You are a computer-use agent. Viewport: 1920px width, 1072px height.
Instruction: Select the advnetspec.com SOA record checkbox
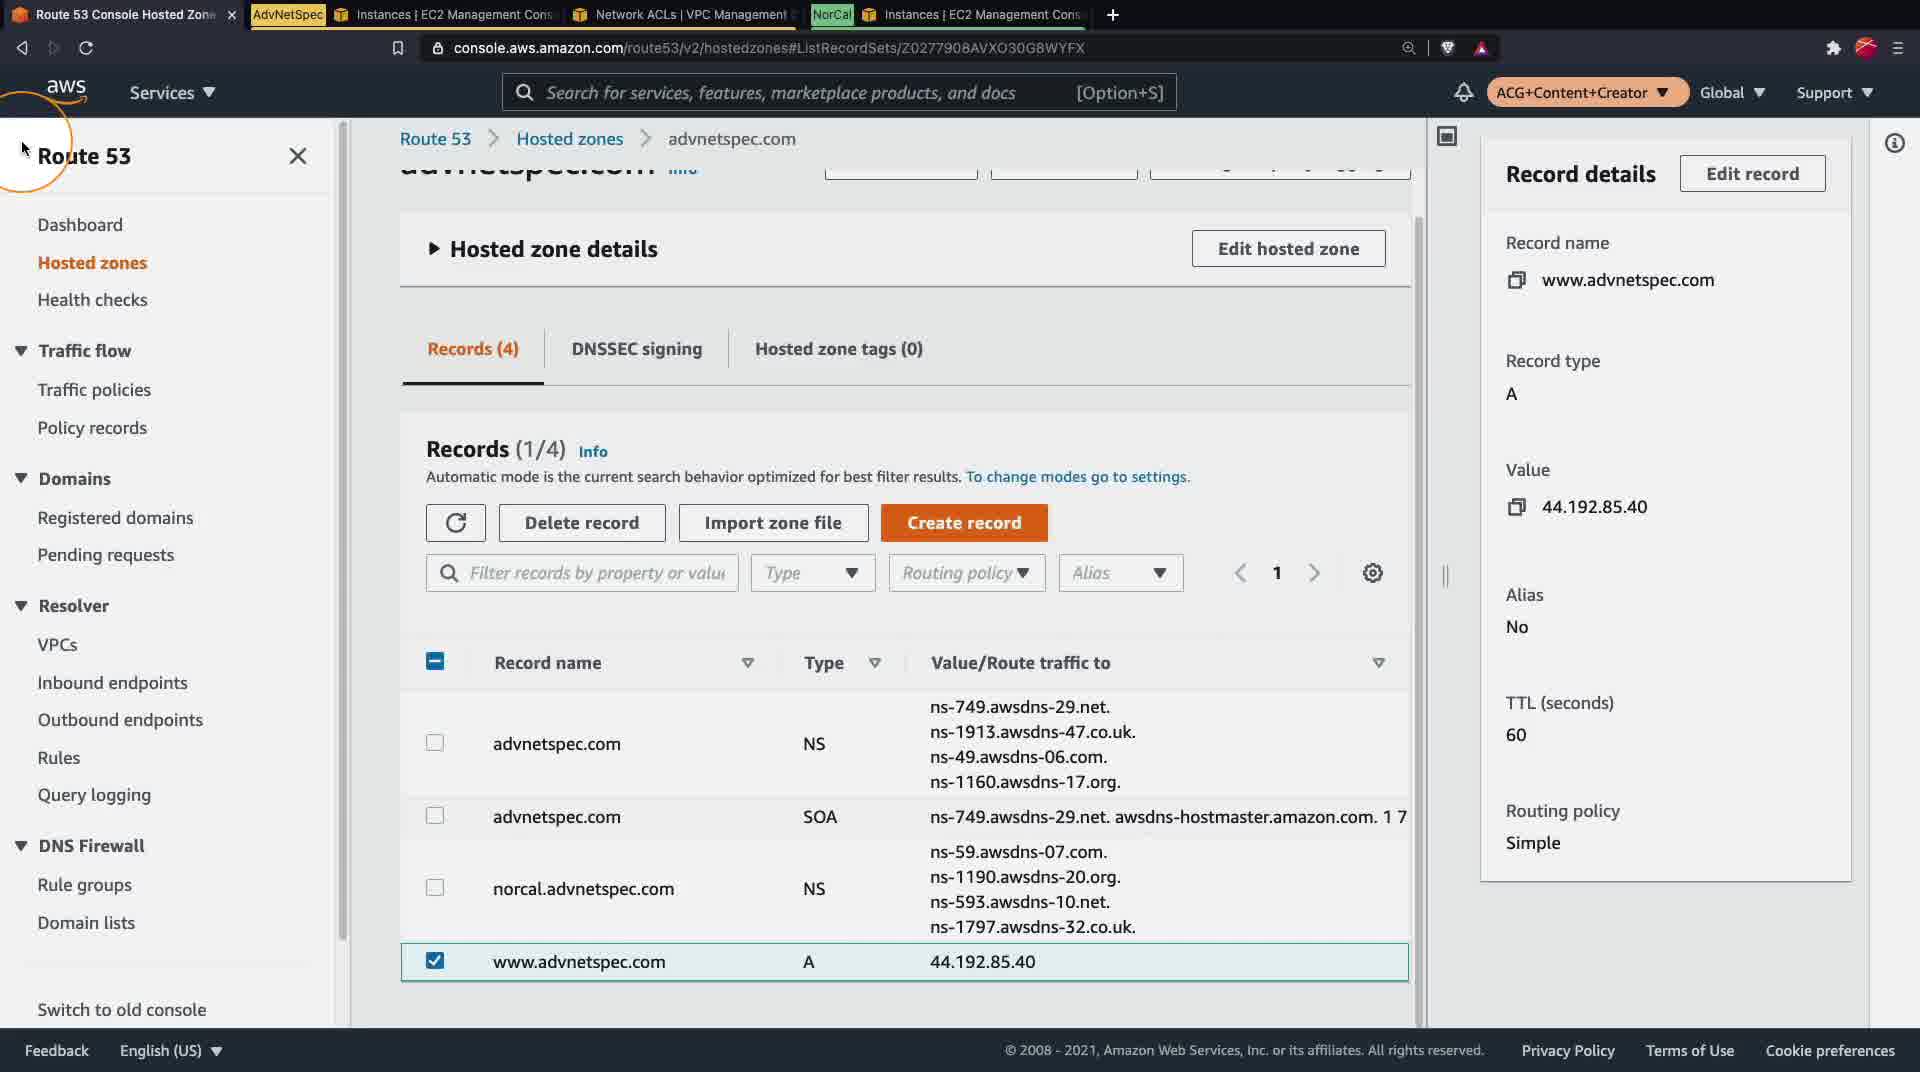(x=435, y=816)
